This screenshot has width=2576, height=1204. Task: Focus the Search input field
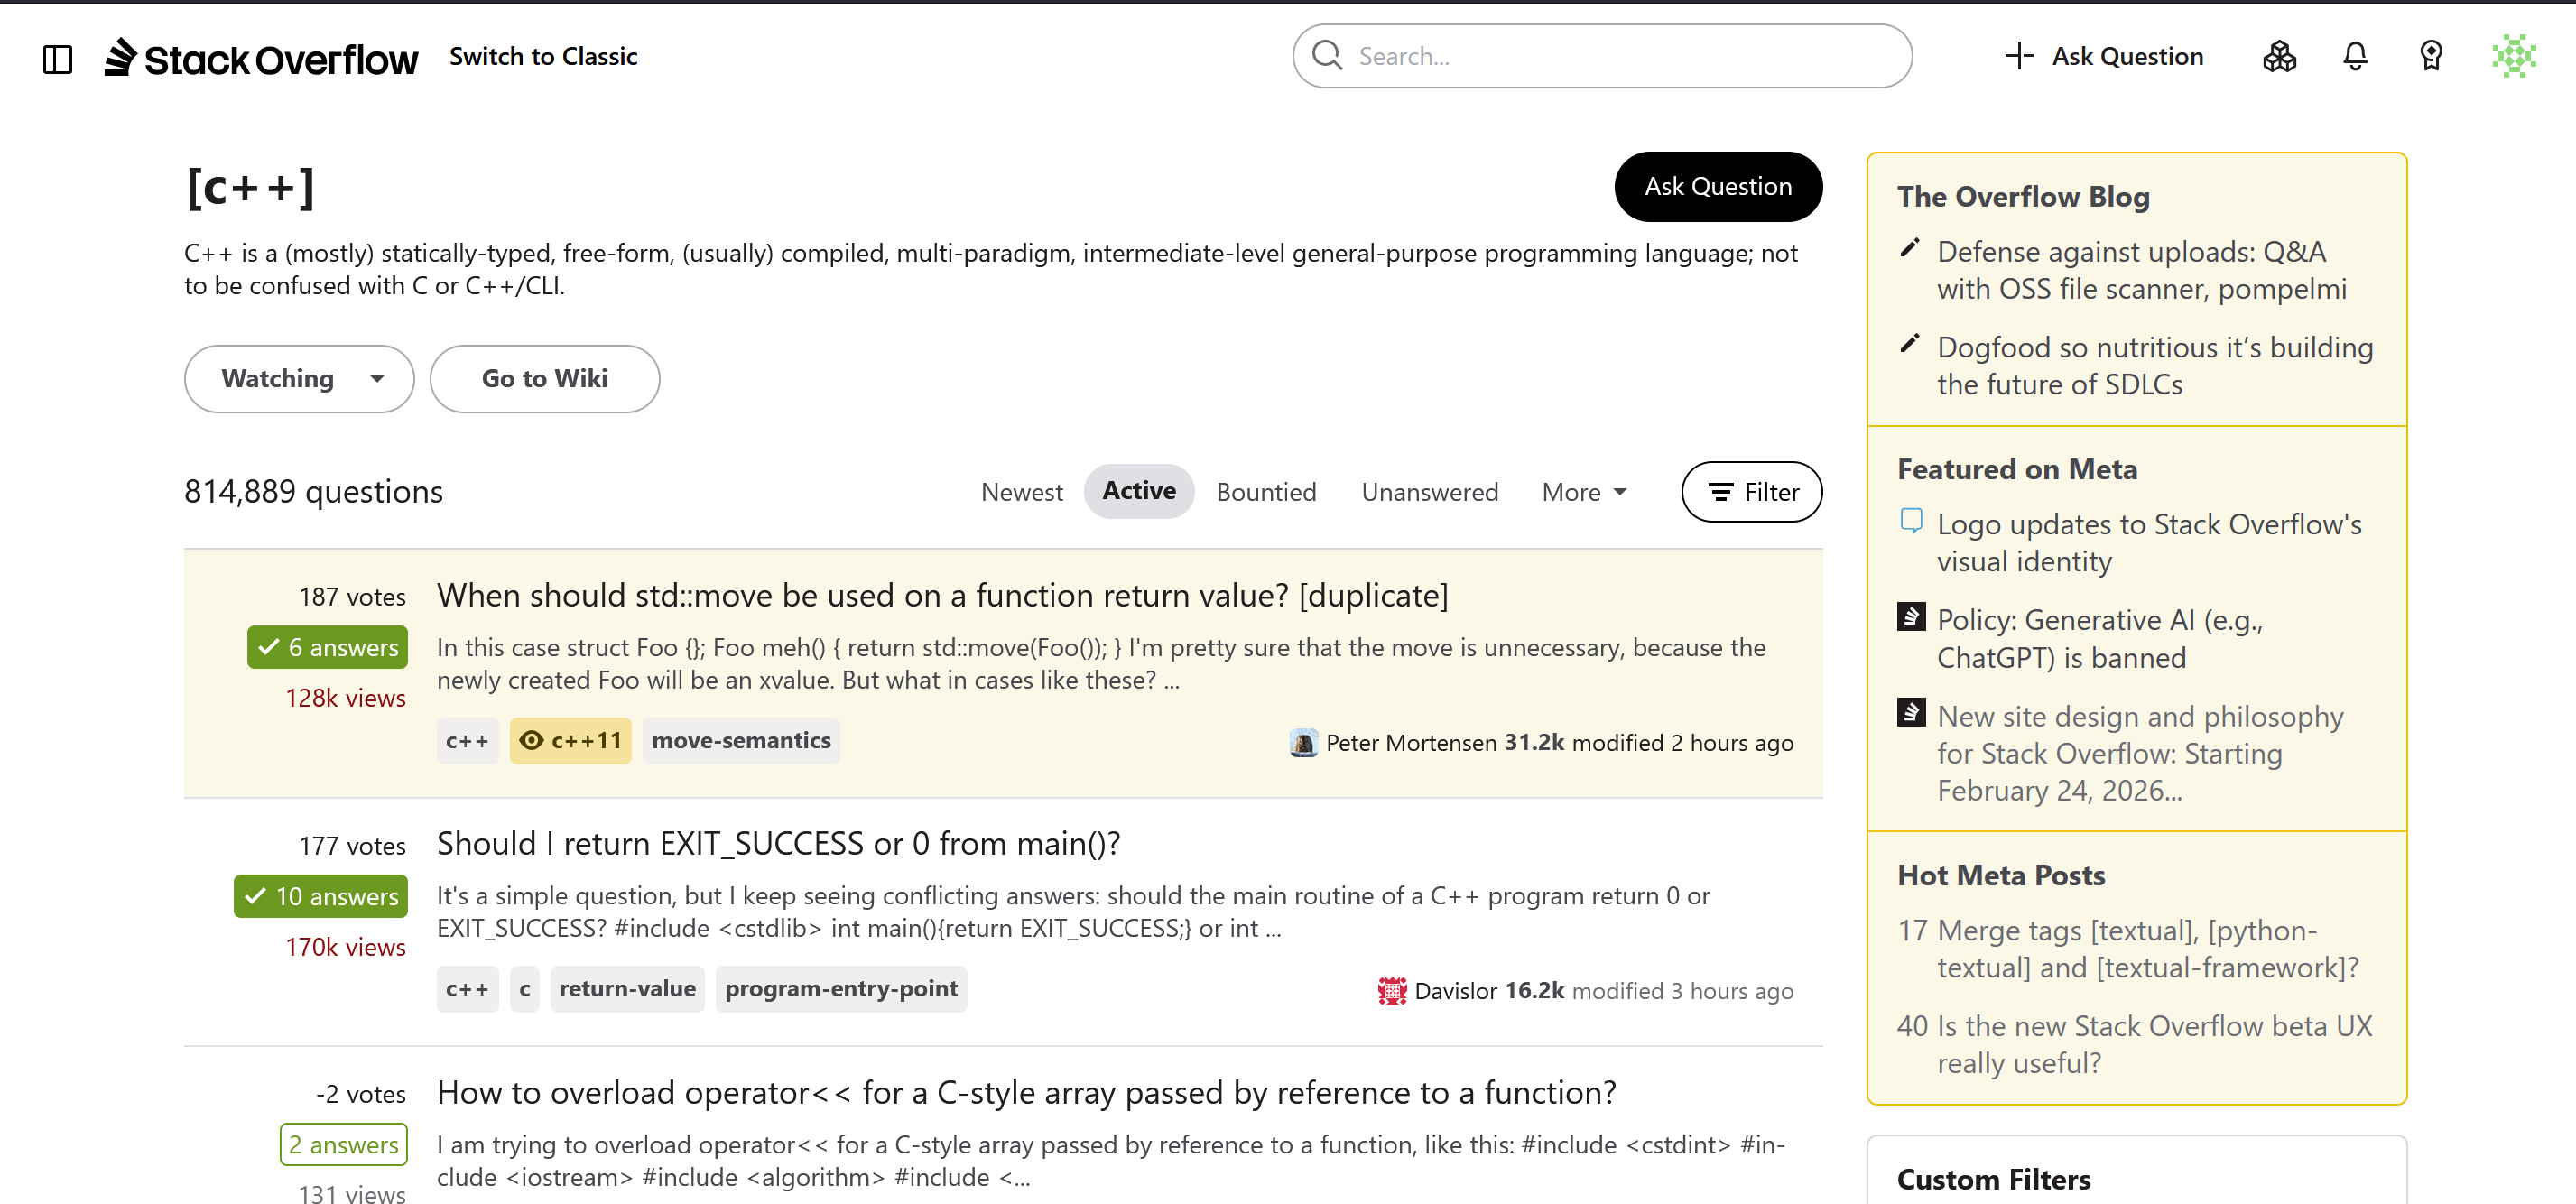(1602, 56)
